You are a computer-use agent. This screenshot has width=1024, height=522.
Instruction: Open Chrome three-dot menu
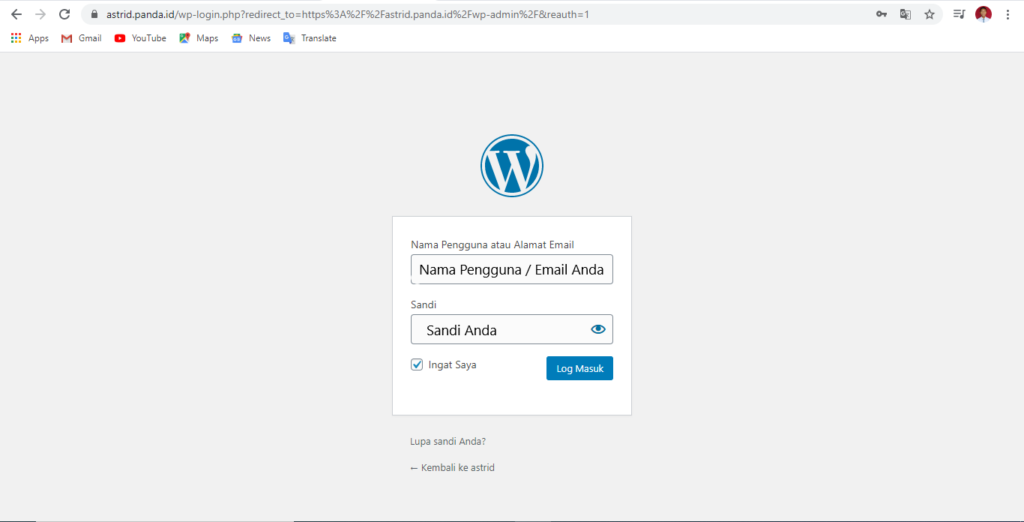coord(1008,14)
